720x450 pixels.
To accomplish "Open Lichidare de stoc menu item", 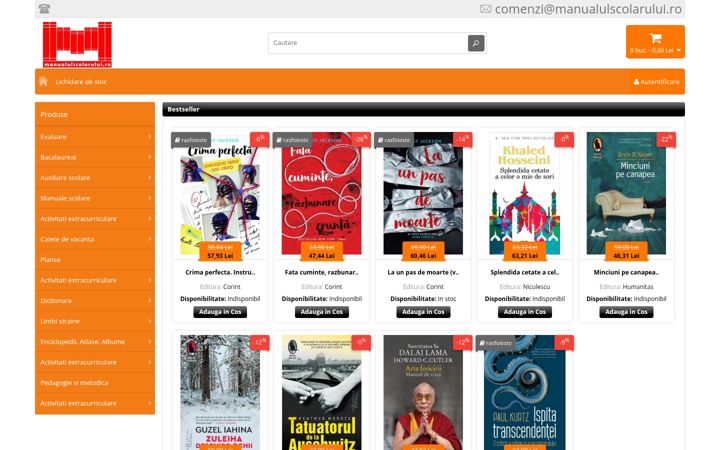I will pyautogui.click(x=81, y=82).
